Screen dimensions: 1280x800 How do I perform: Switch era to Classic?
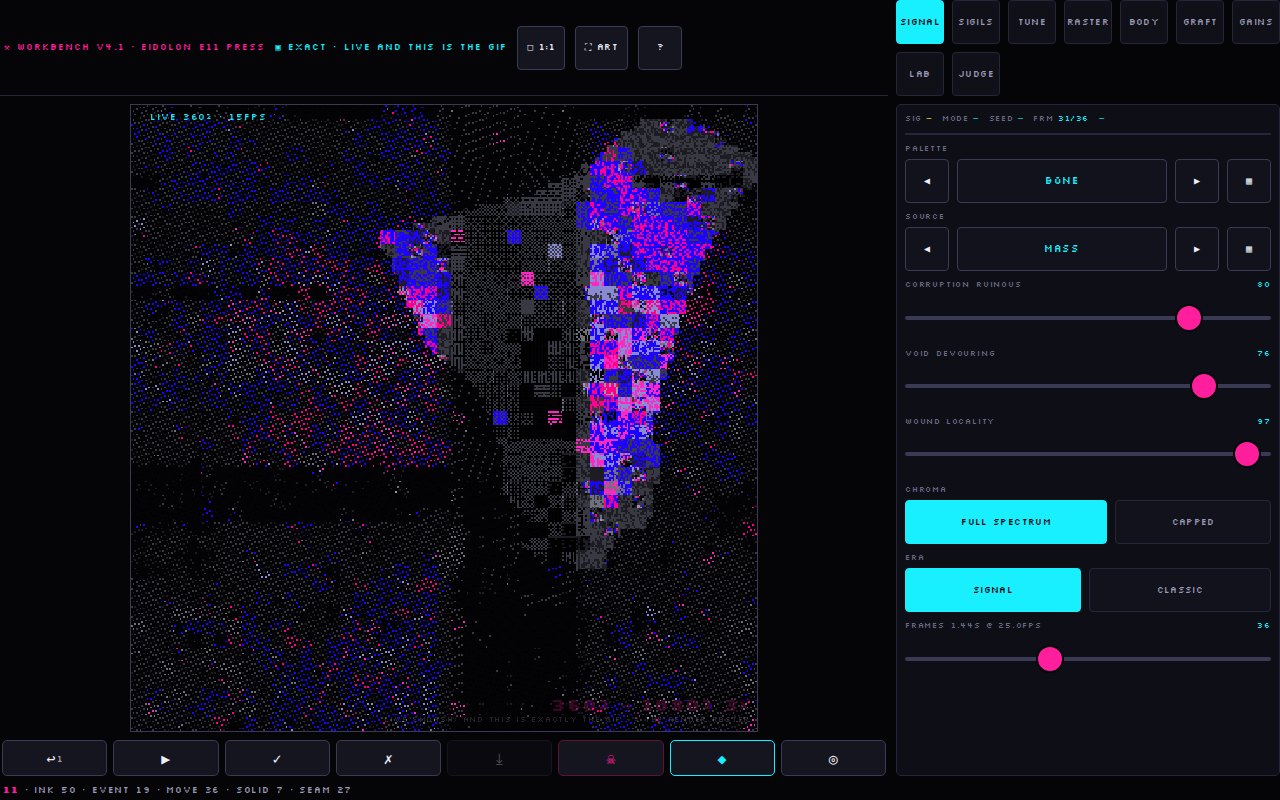1180,590
